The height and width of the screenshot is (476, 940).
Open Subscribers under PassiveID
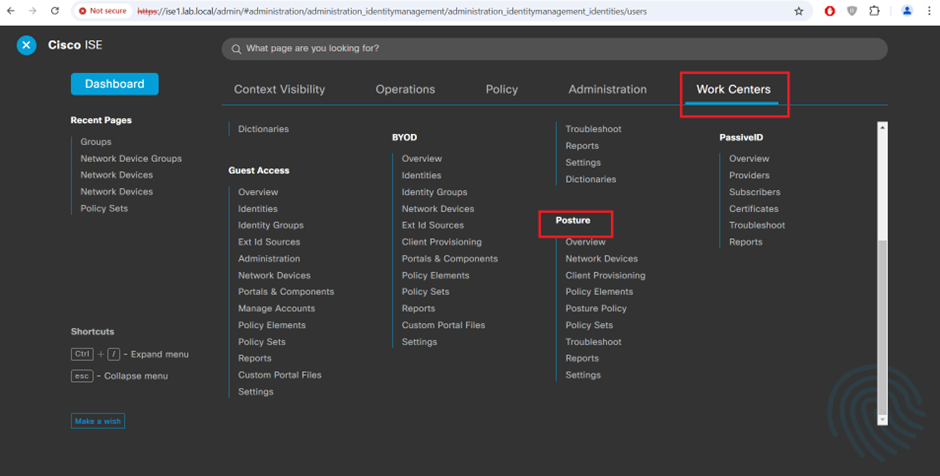tap(755, 192)
